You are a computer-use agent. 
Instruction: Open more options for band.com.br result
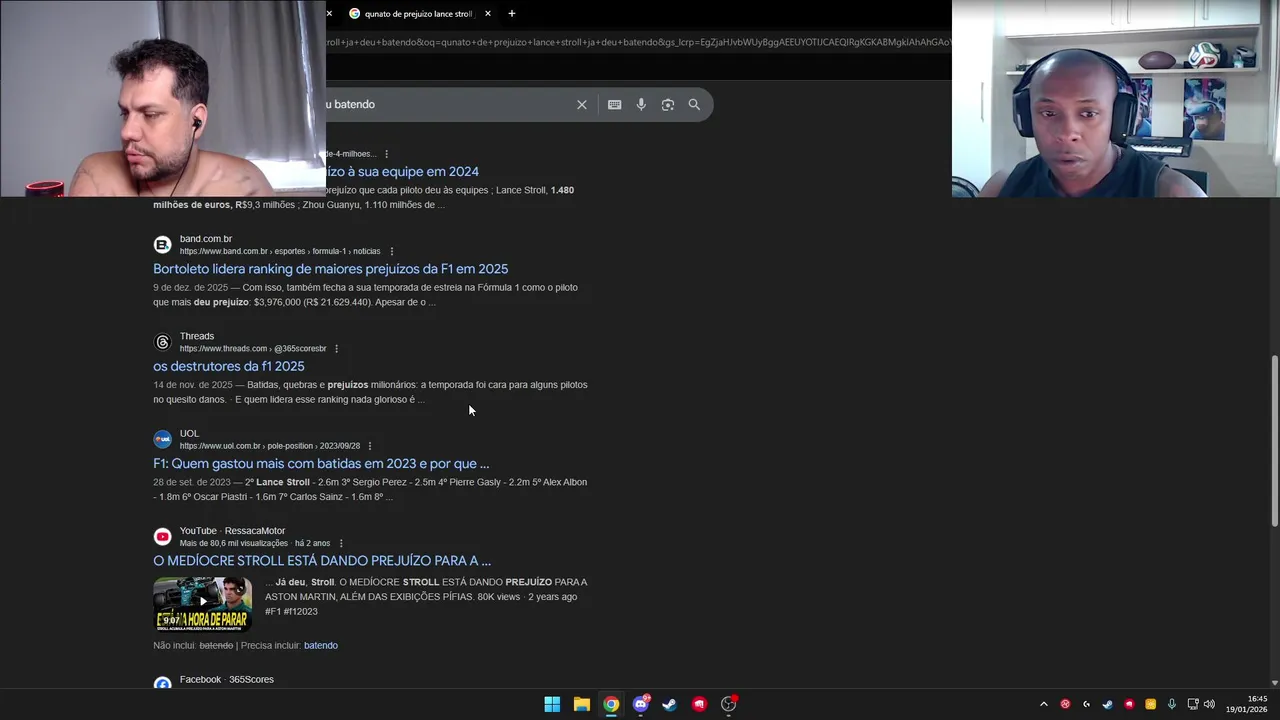tap(392, 251)
